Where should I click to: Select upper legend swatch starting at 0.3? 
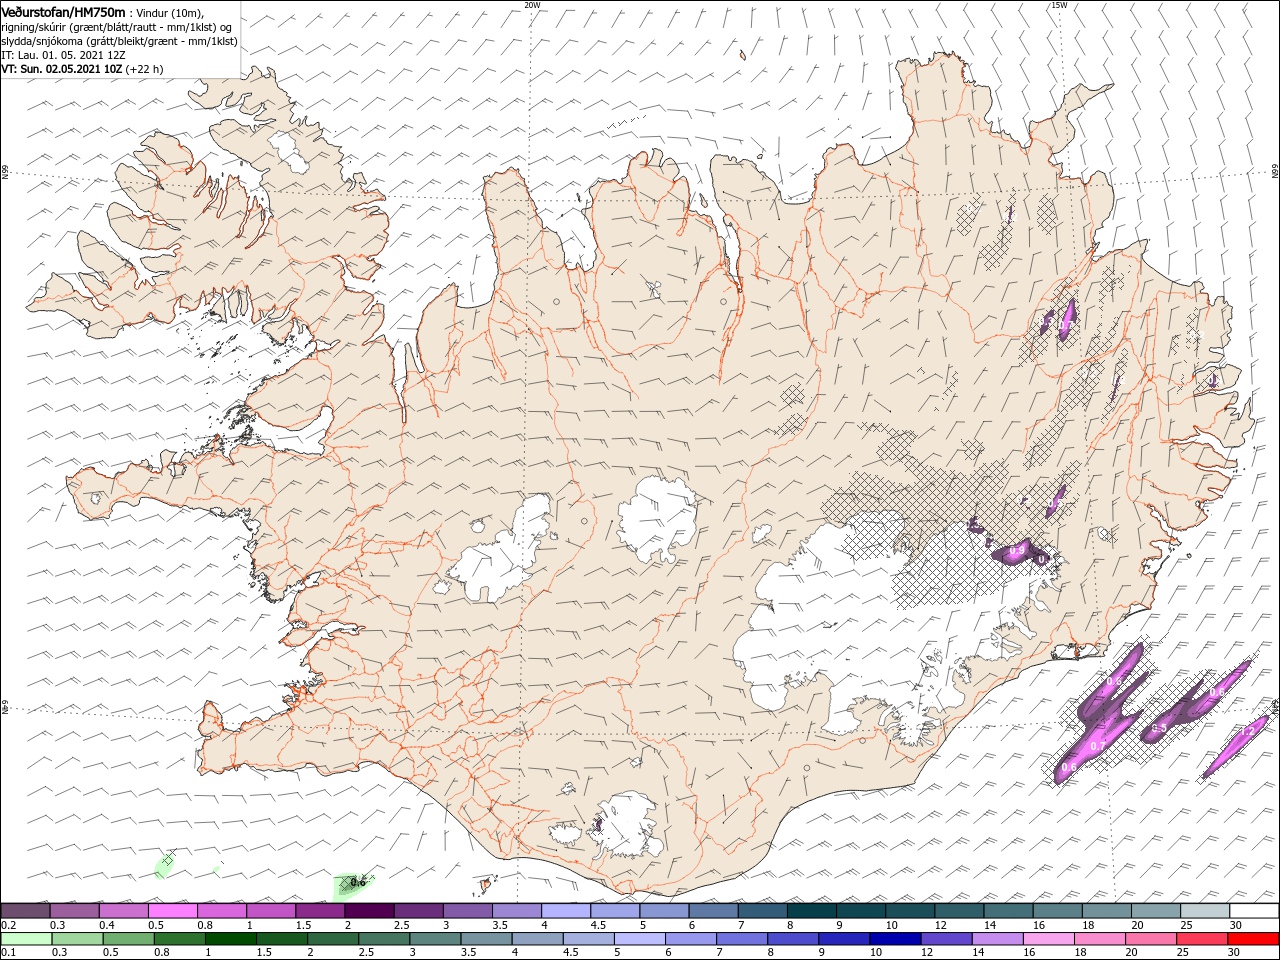tap(74, 911)
